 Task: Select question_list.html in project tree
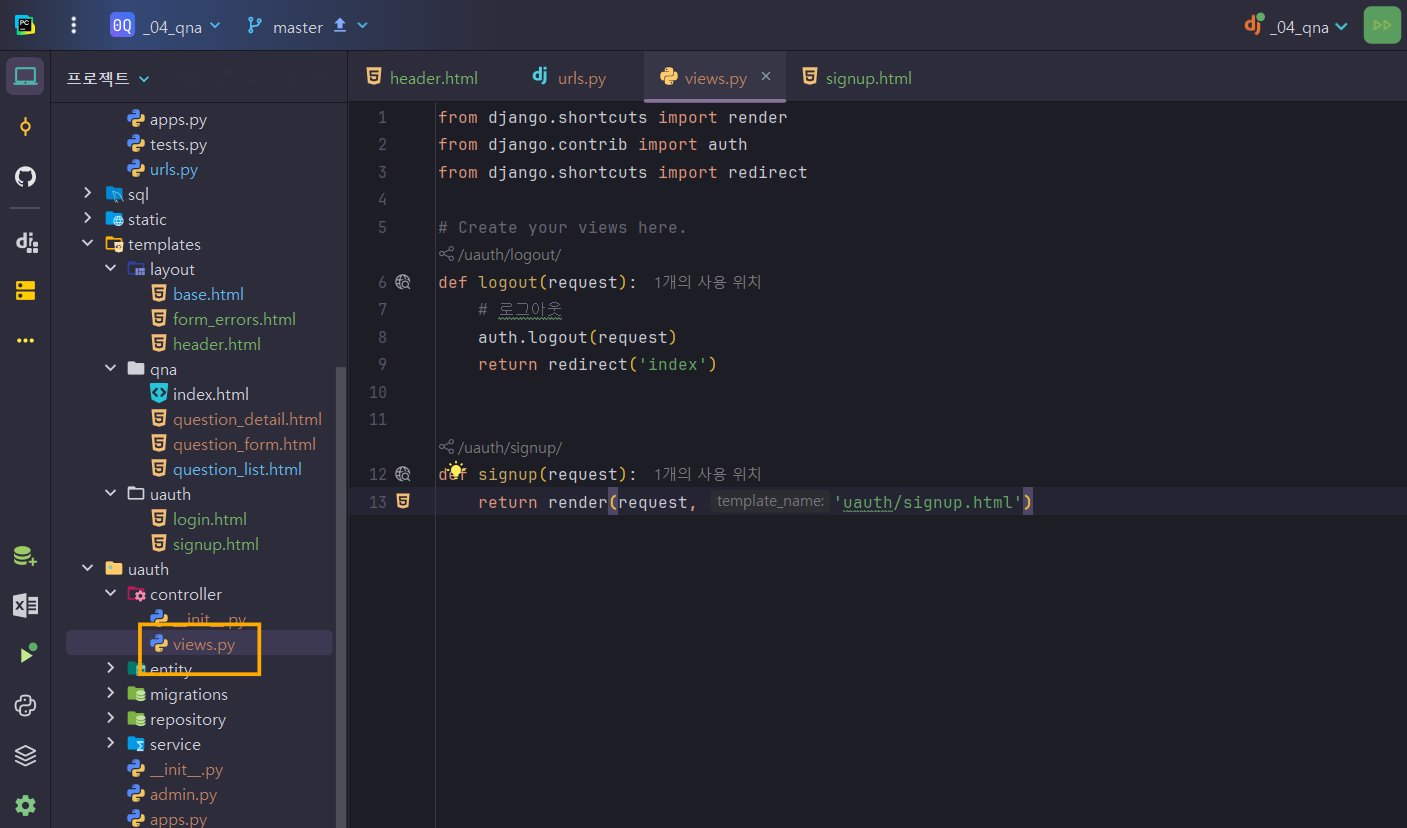coord(237,469)
